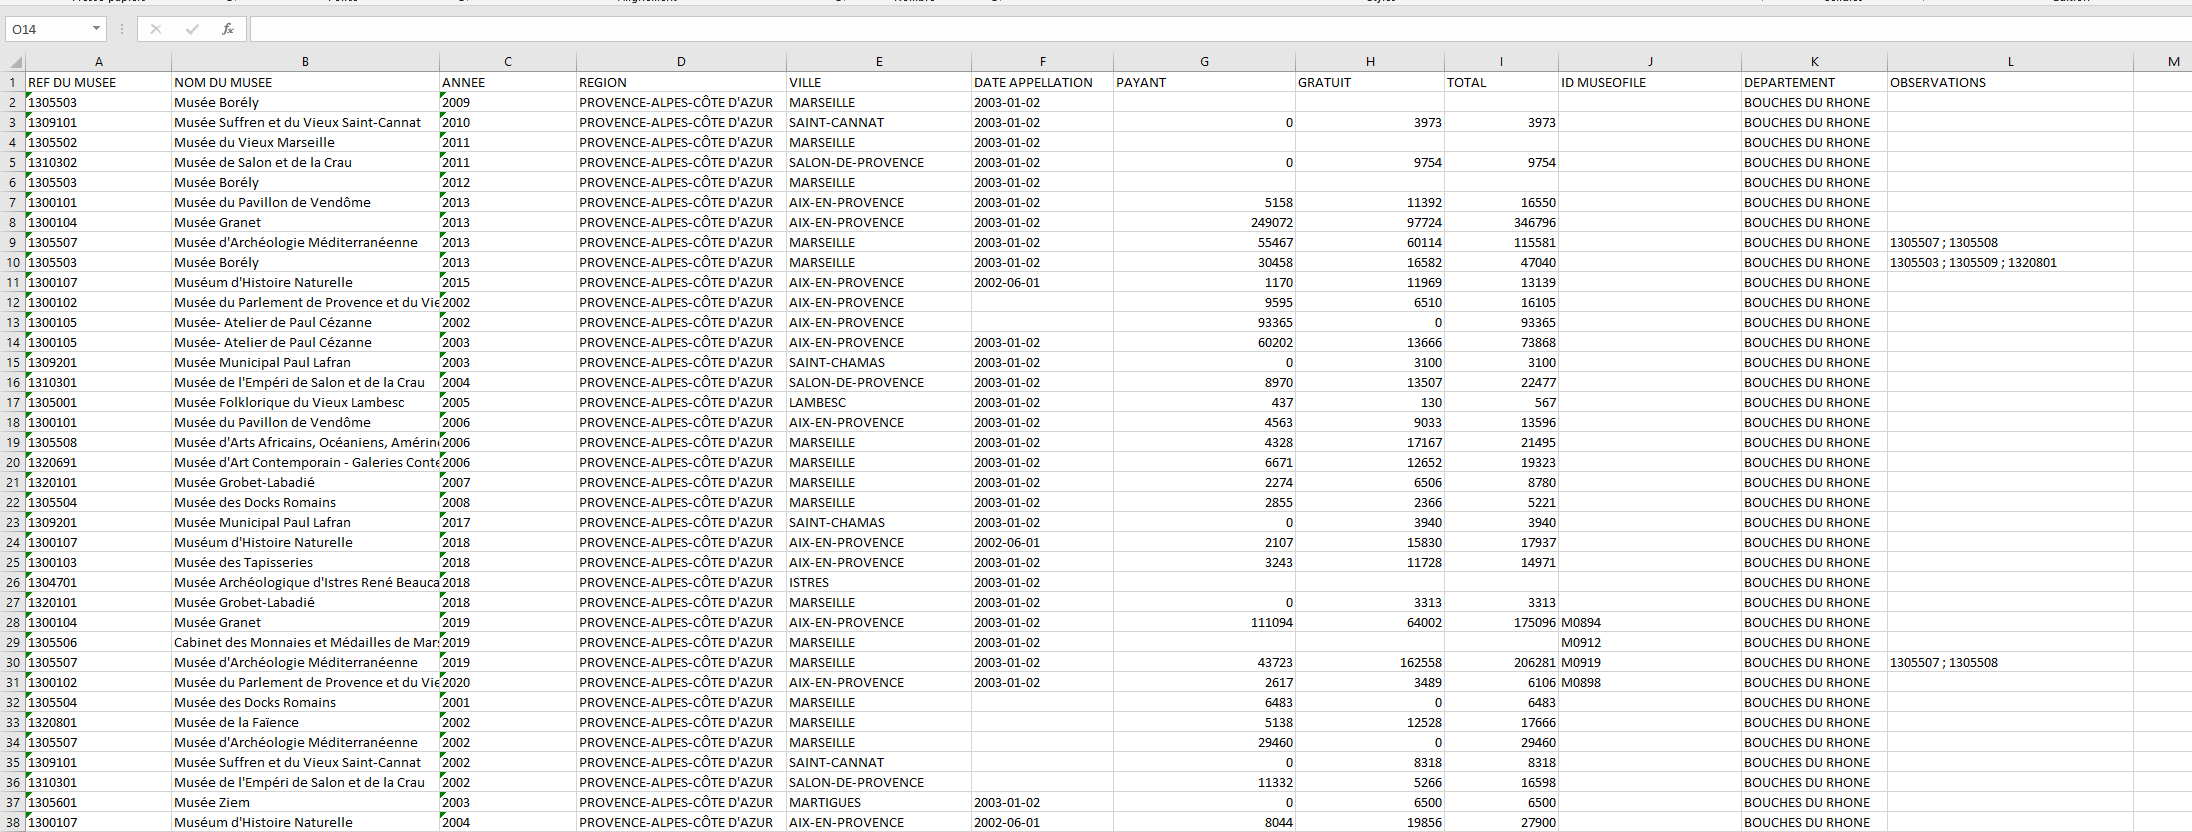Image resolution: width=2192 pixels, height=832 pixels.
Task: Select column L header
Action: [2010, 61]
